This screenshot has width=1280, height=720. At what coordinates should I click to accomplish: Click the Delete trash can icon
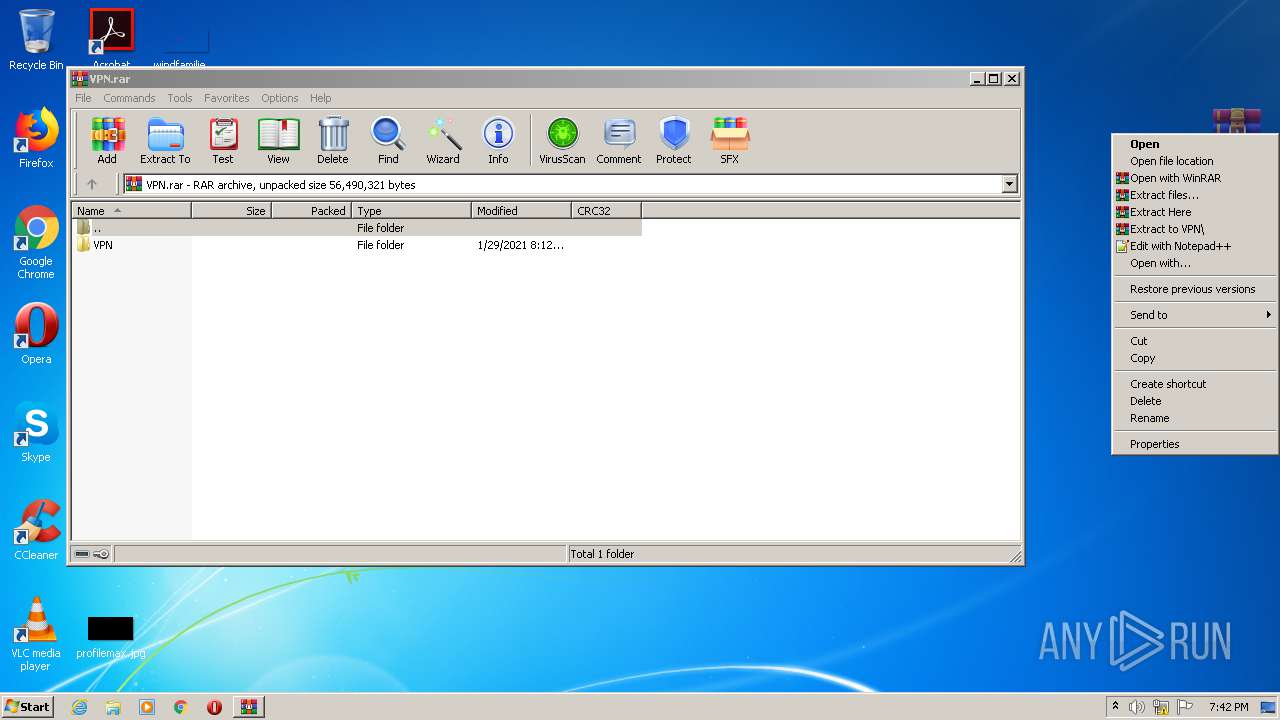[x=333, y=140]
